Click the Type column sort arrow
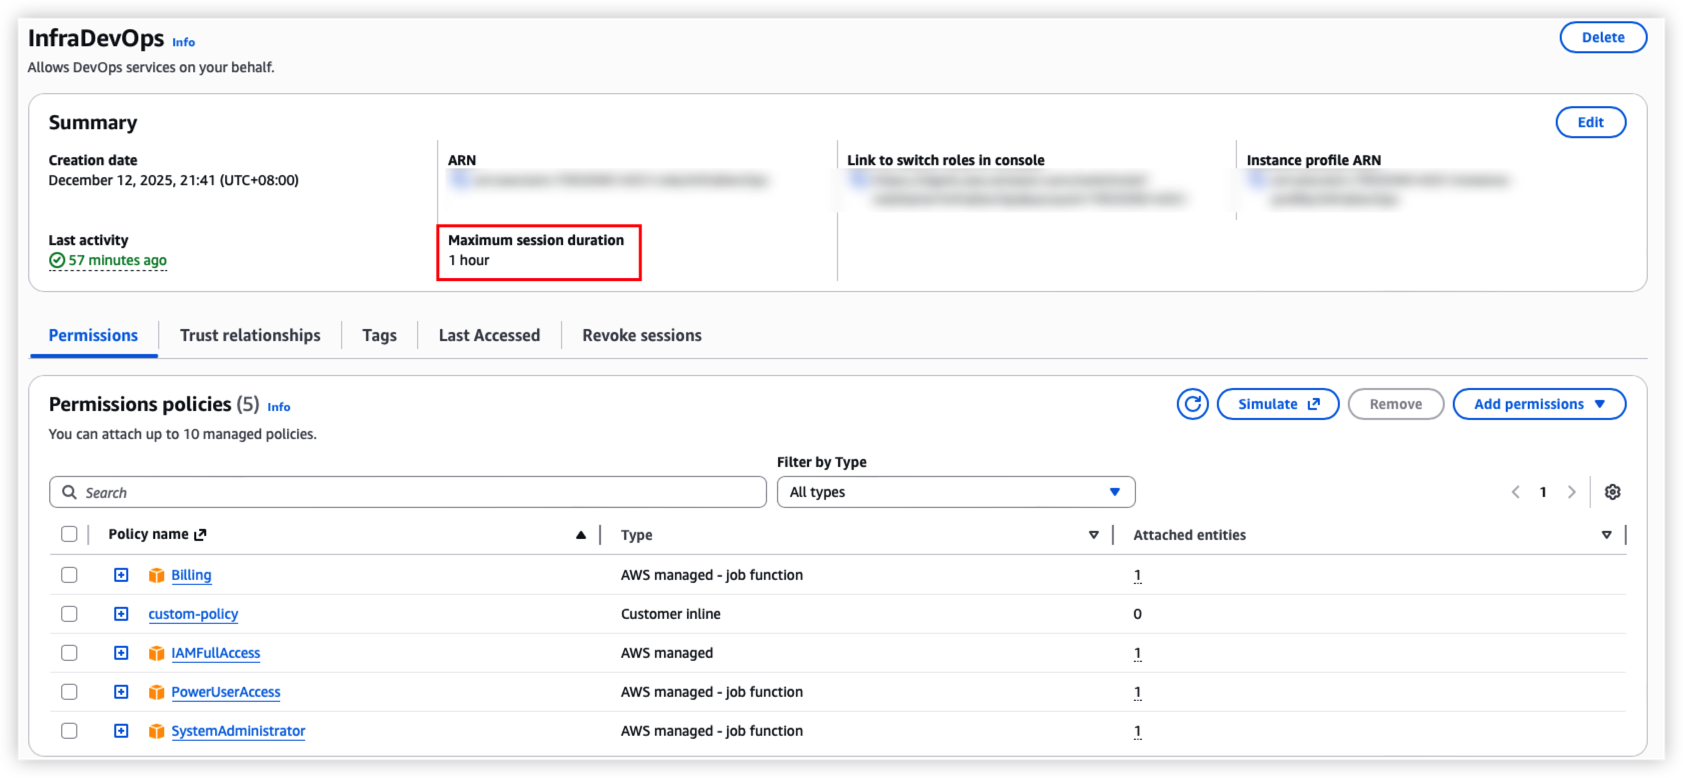Screen dimensions: 1683x778 [x=1093, y=535]
